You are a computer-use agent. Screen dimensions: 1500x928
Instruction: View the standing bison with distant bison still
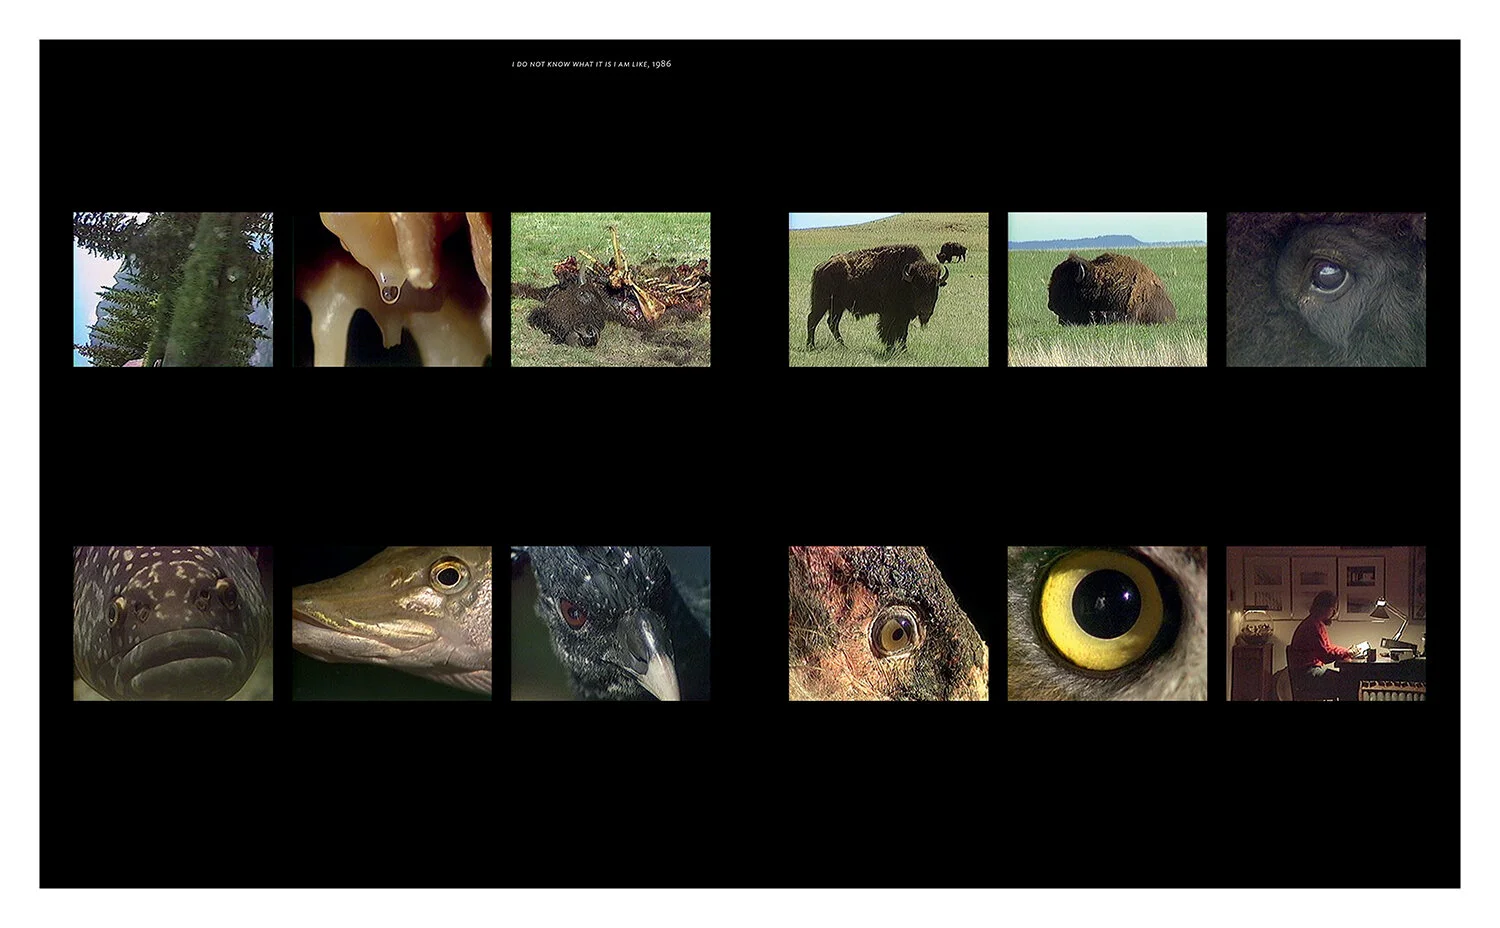tap(888, 289)
